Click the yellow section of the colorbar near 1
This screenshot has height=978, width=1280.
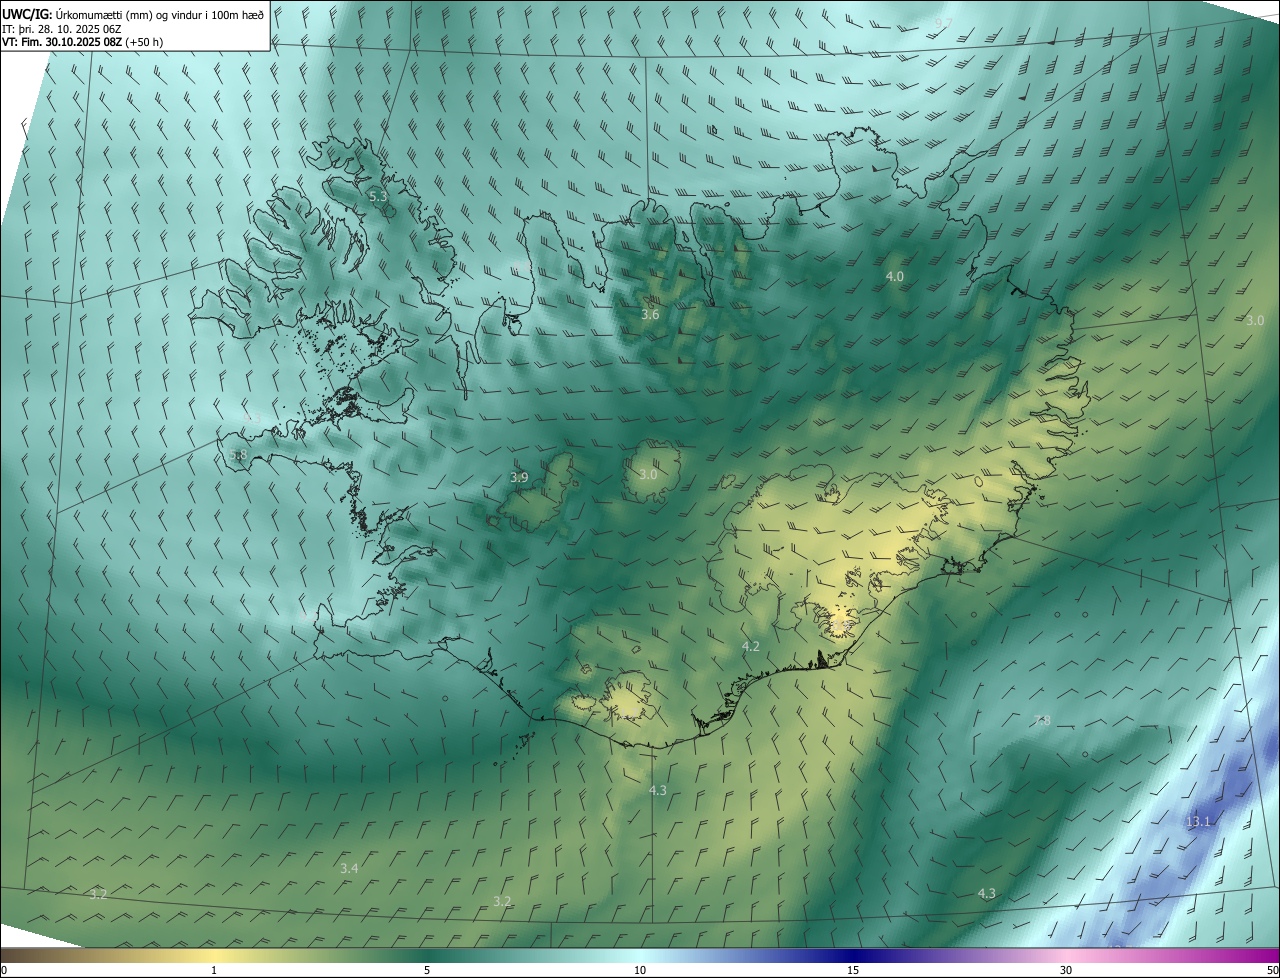tap(214, 955)
